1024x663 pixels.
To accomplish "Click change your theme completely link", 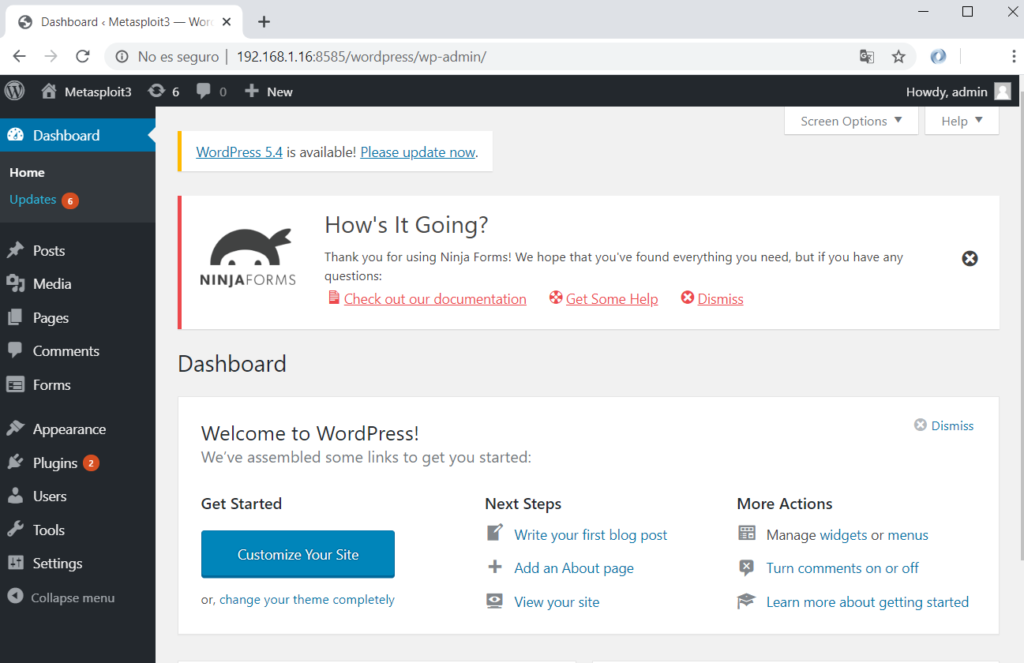I will coord(307,600).
